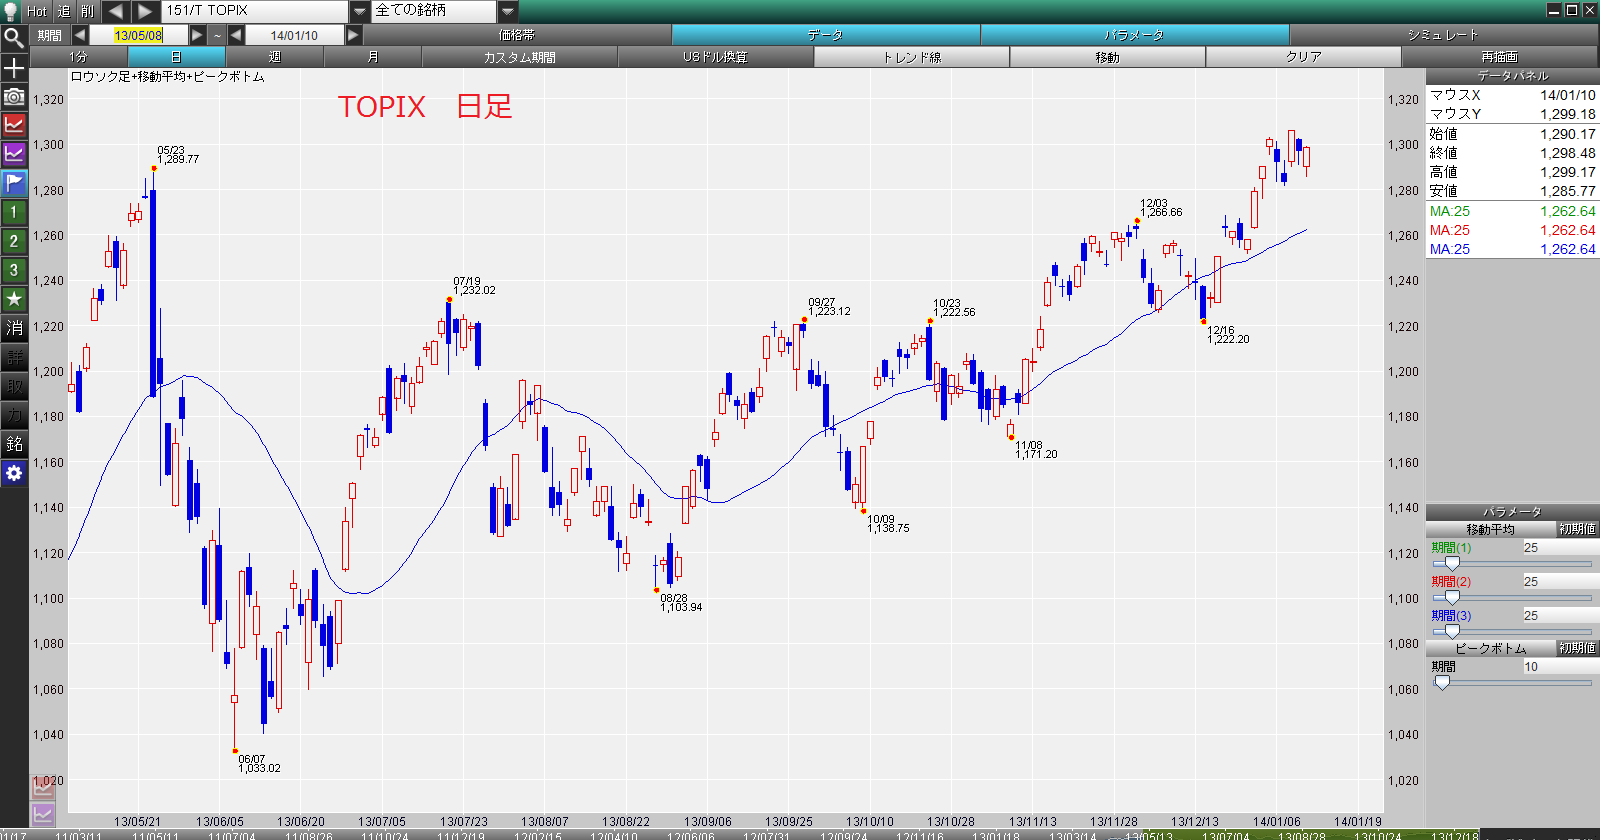Open the 全ての銘柄 list dropdown

point(508,11)
